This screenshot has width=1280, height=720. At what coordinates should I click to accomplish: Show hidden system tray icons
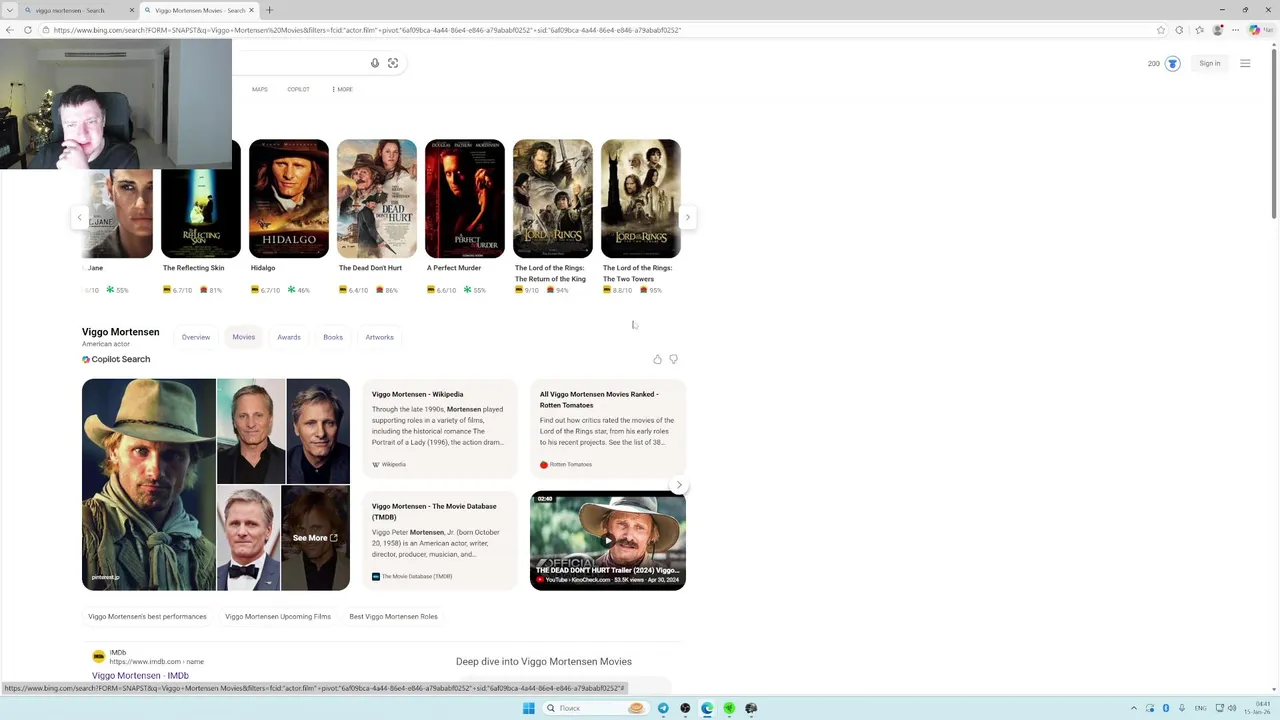tap(1134, 708)
